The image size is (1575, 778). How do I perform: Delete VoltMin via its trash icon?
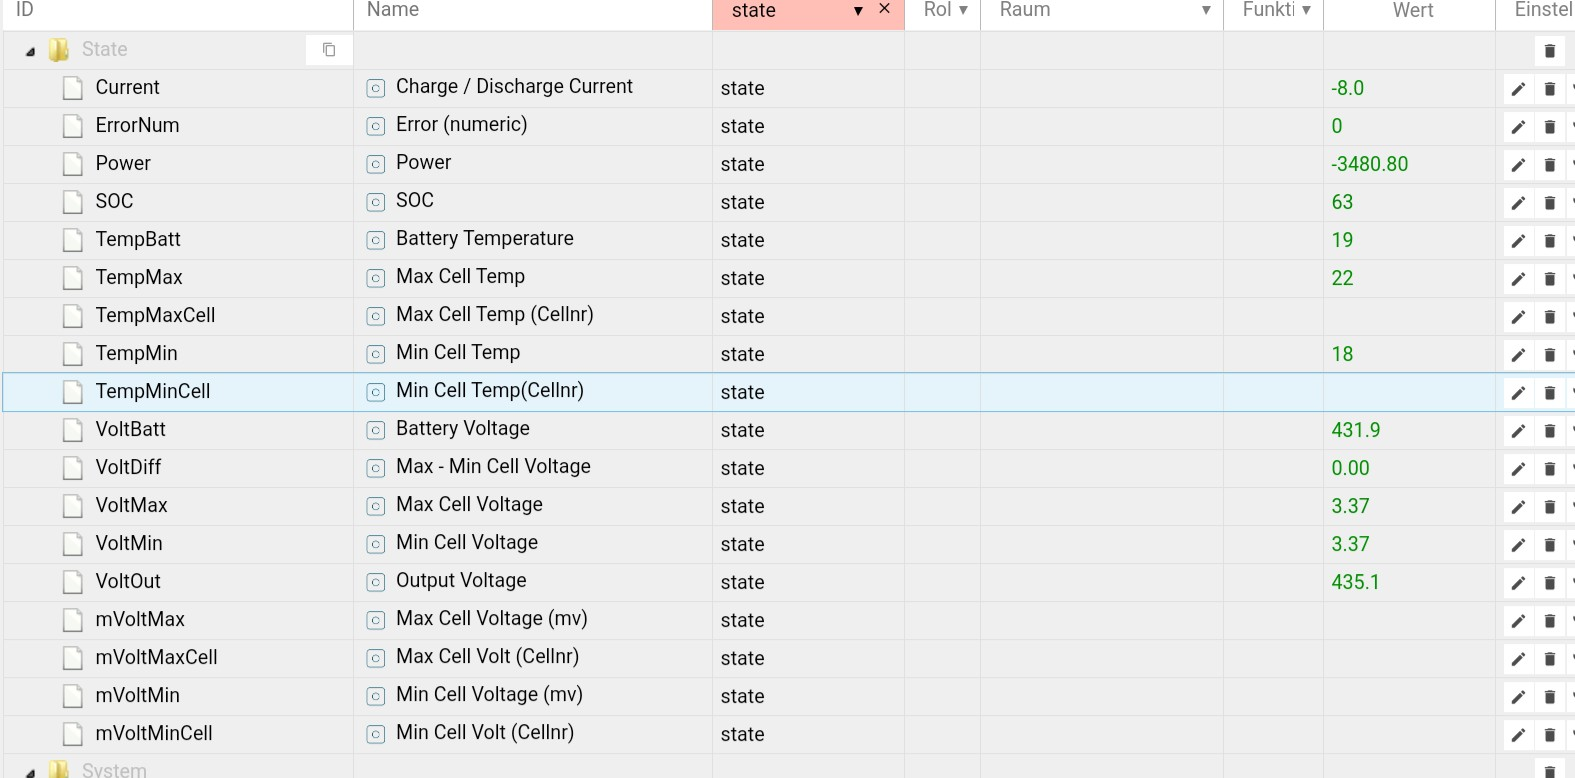click(x=1550, y=545)
